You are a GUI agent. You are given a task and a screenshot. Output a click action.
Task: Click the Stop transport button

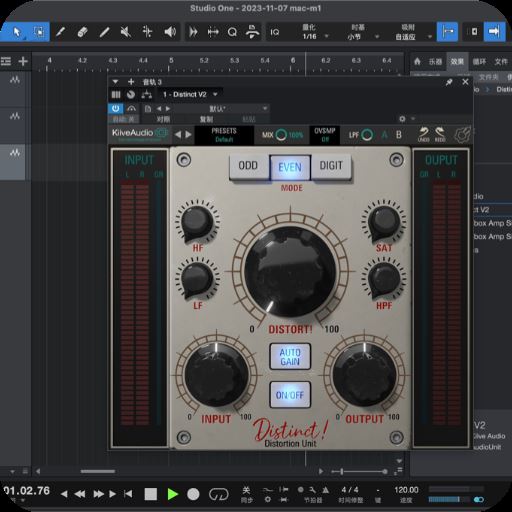coord(150,494)
